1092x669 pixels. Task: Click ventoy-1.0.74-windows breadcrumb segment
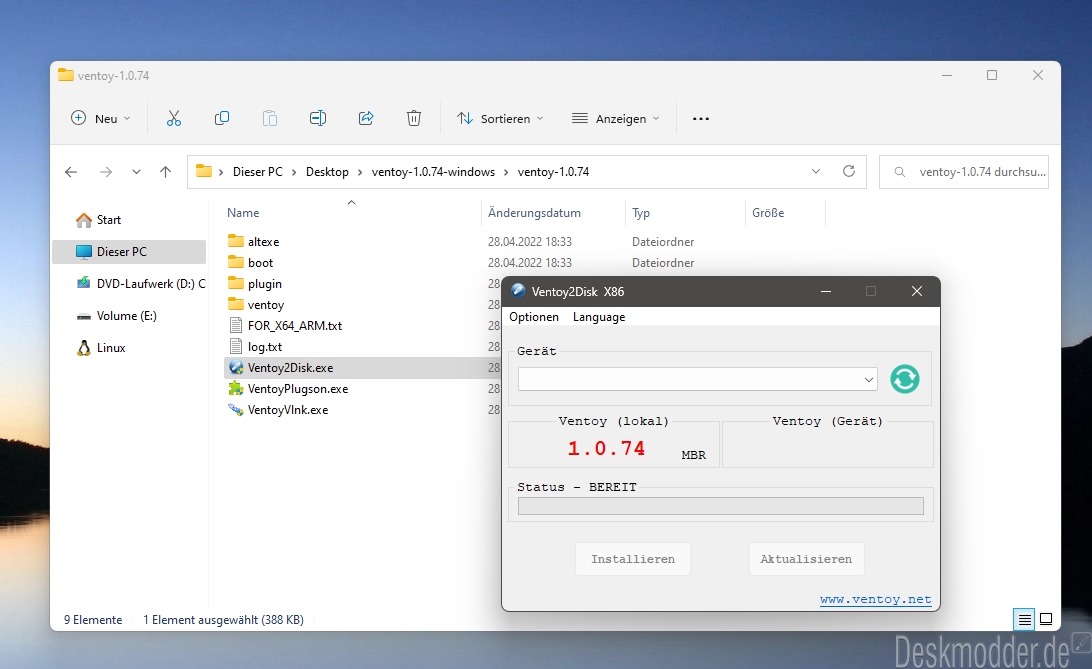pos(433,172)
